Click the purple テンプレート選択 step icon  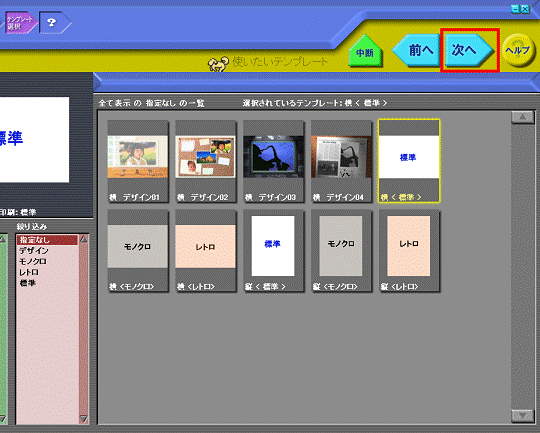point(20,22)
